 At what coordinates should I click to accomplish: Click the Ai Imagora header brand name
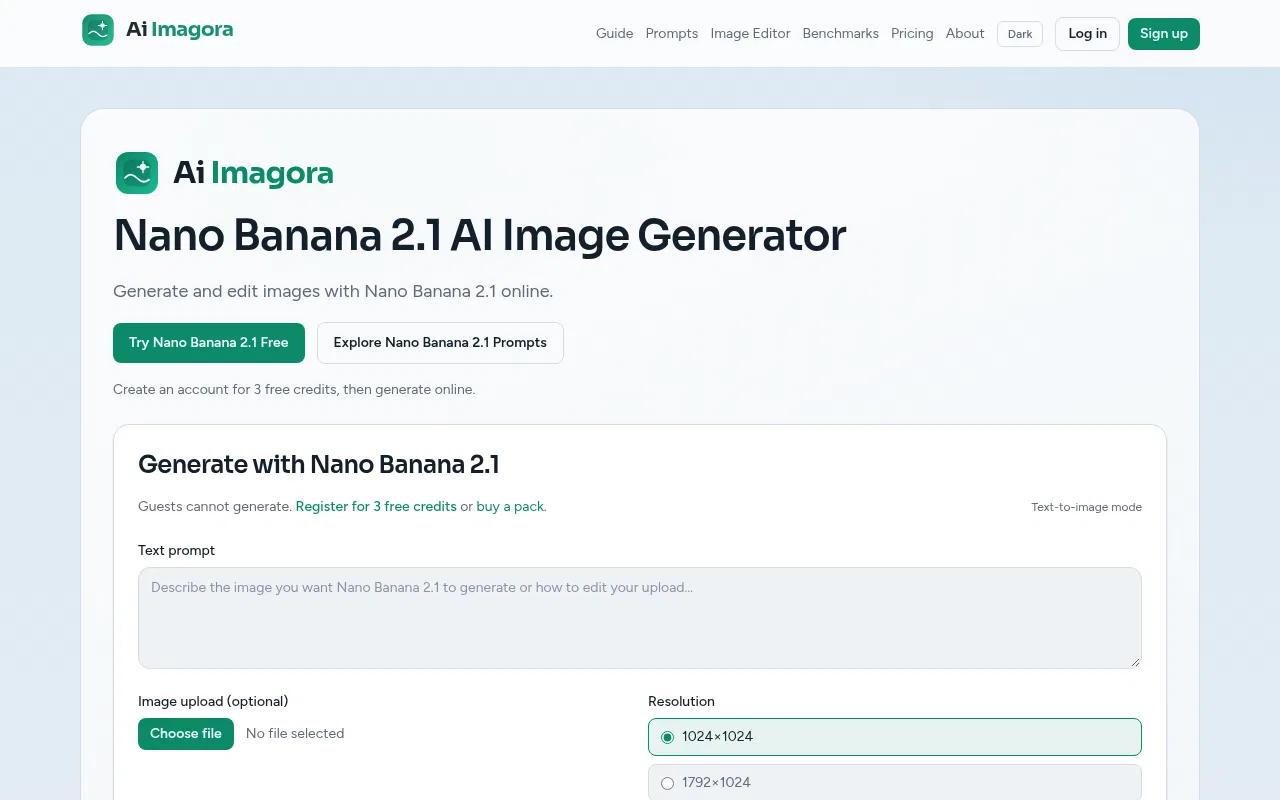point(180,30)
